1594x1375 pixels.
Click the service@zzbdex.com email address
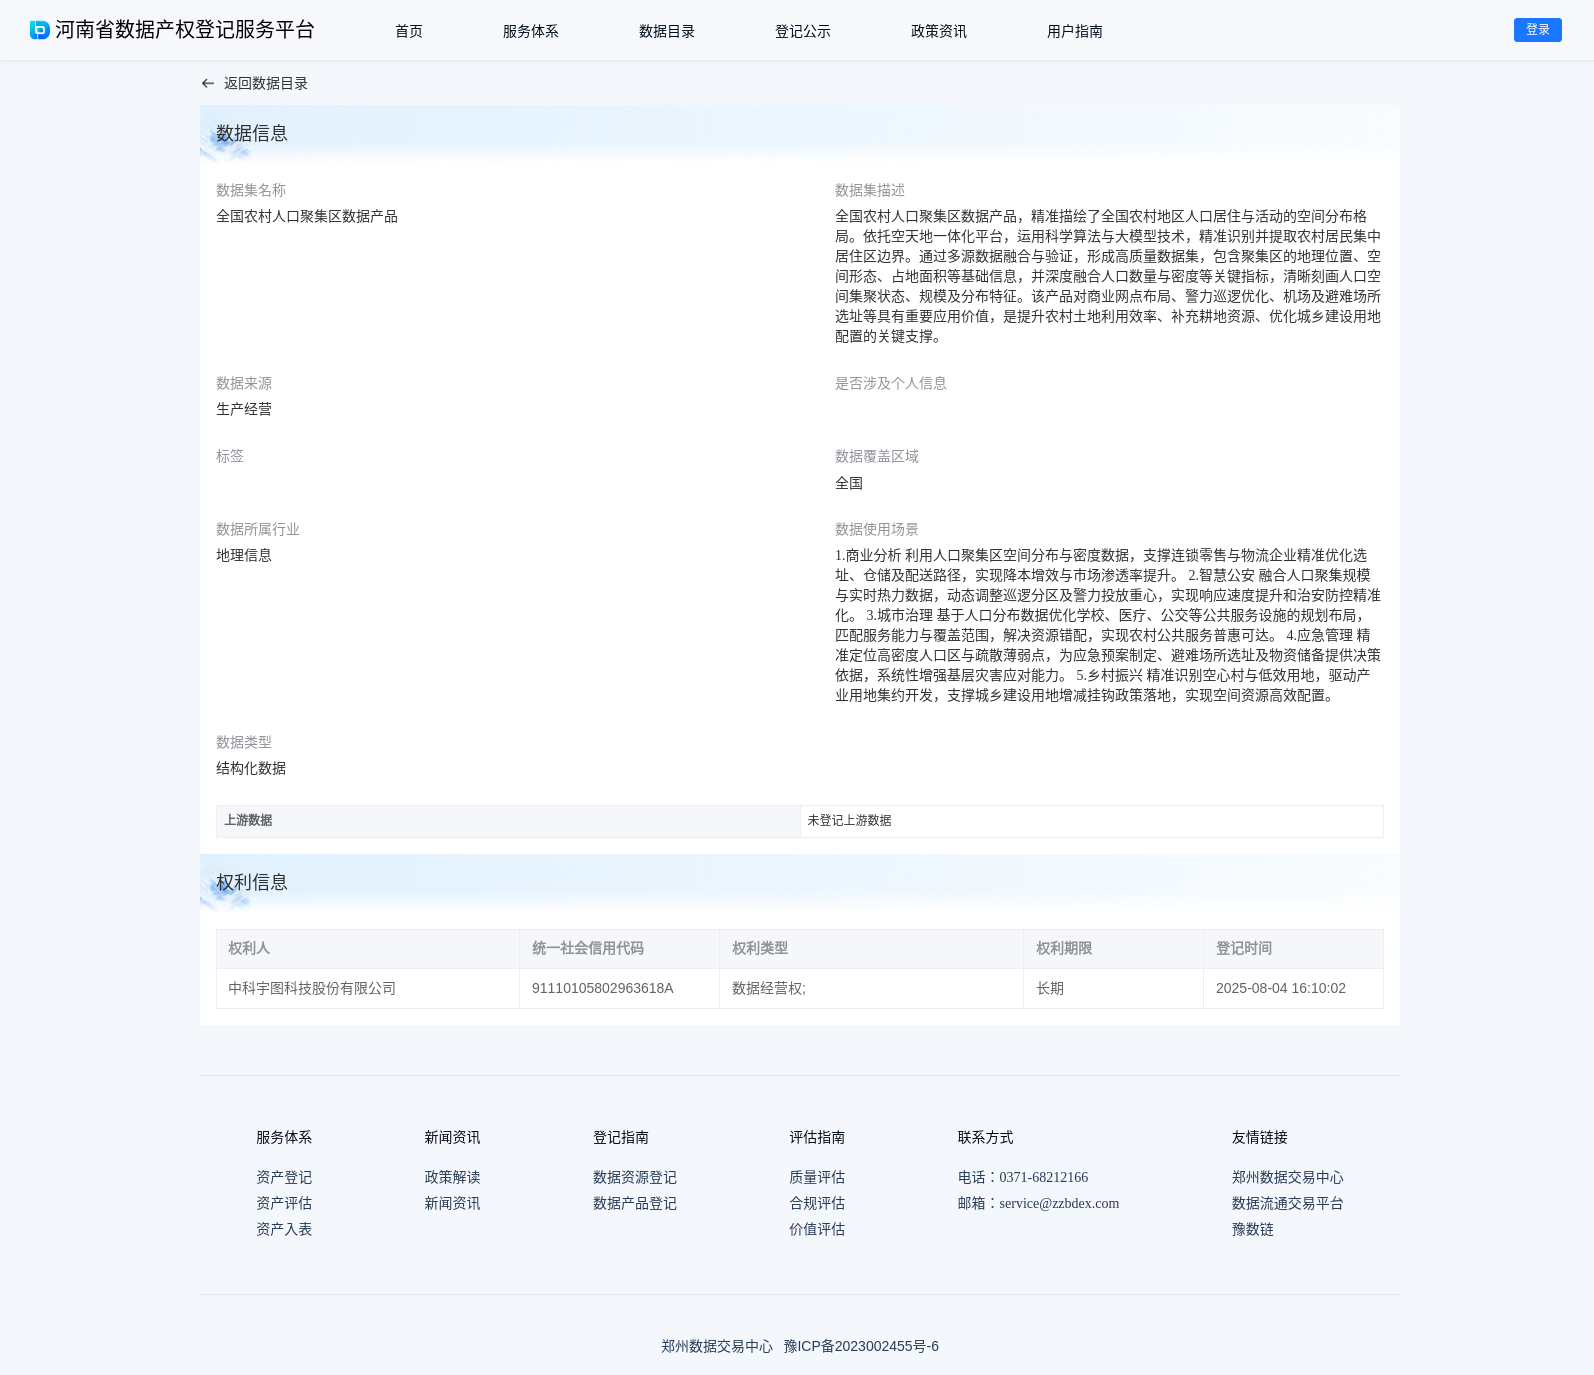(1059, 1203)
